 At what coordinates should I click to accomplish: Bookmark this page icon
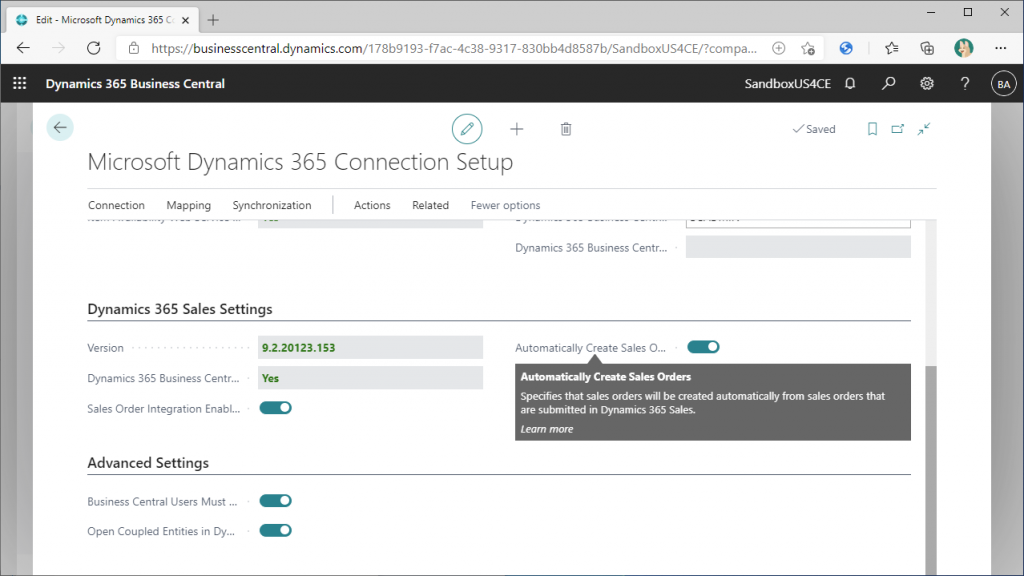(872, 129)
